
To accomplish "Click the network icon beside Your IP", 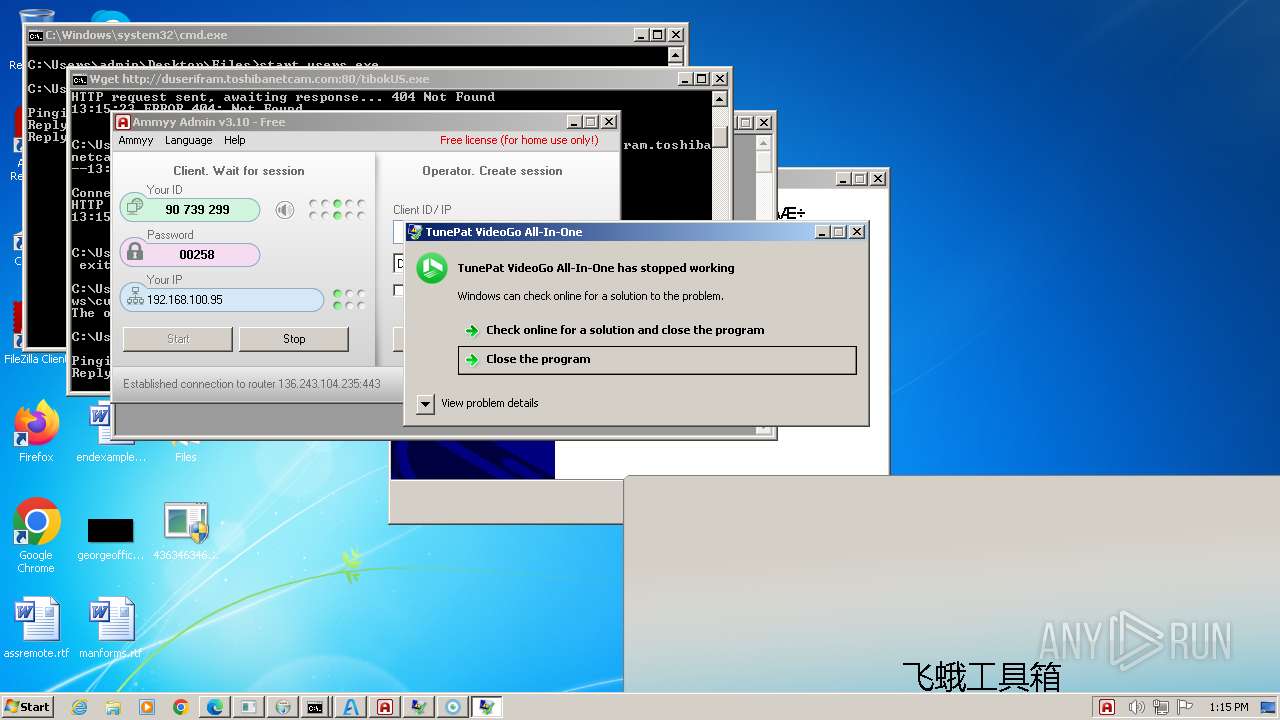I will [135, 298].
